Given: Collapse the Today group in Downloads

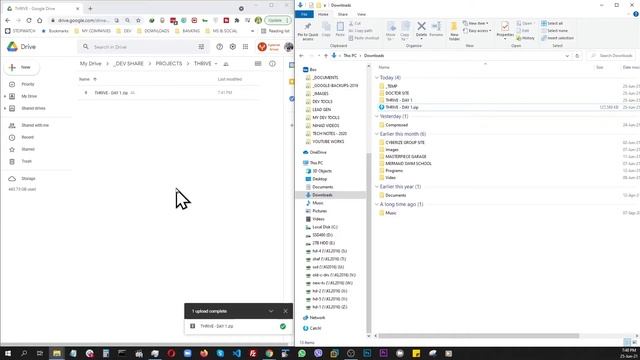Looking at the screenshot, I should (x=377, y=78).
